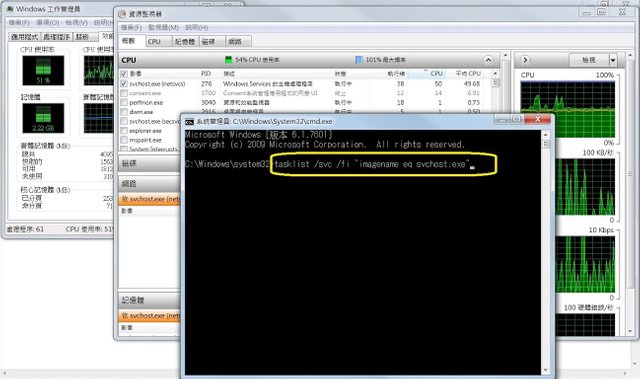This screenshot has height=379, width=640.
Task: Click the cmd.exe window title icon
Action: pyautogui.click(x=189, y=122)
